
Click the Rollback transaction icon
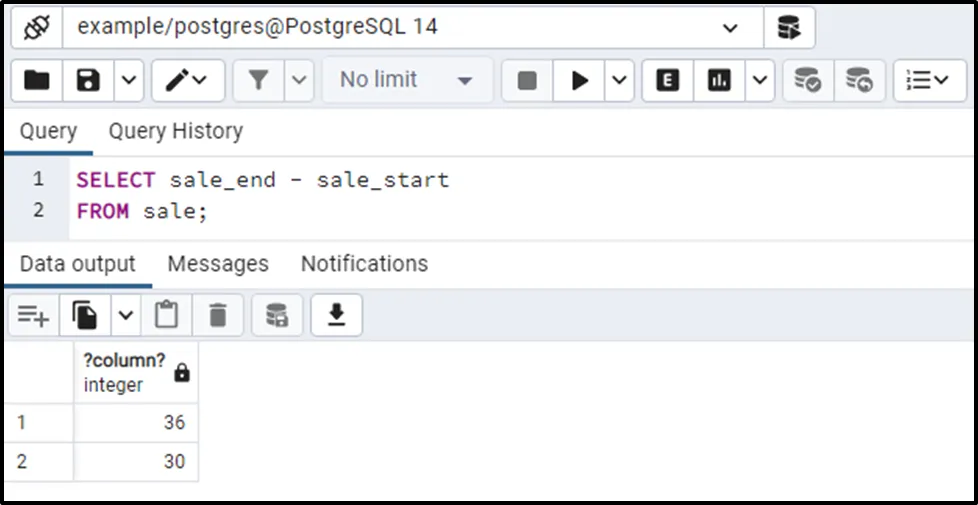coord(858,81)
